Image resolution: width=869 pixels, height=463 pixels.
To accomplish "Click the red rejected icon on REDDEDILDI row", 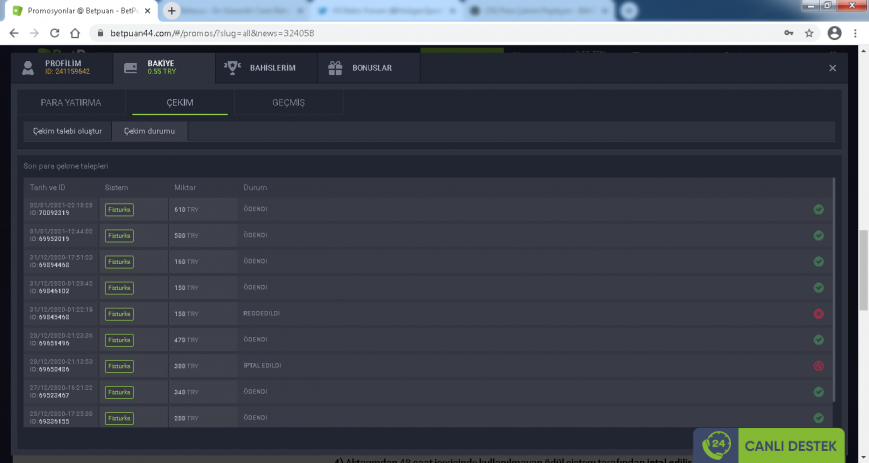I will [819, 314].
